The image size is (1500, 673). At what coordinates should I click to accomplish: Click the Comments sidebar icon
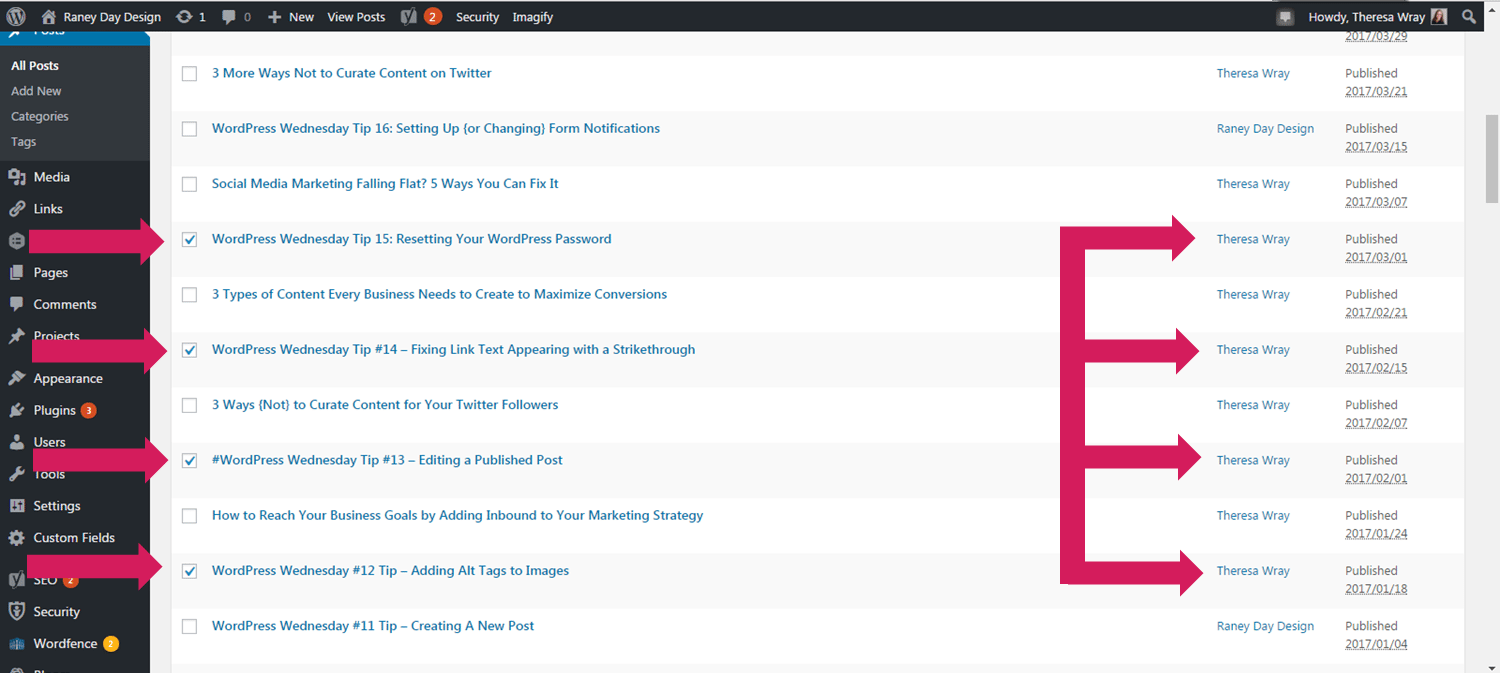click(17, 304)
